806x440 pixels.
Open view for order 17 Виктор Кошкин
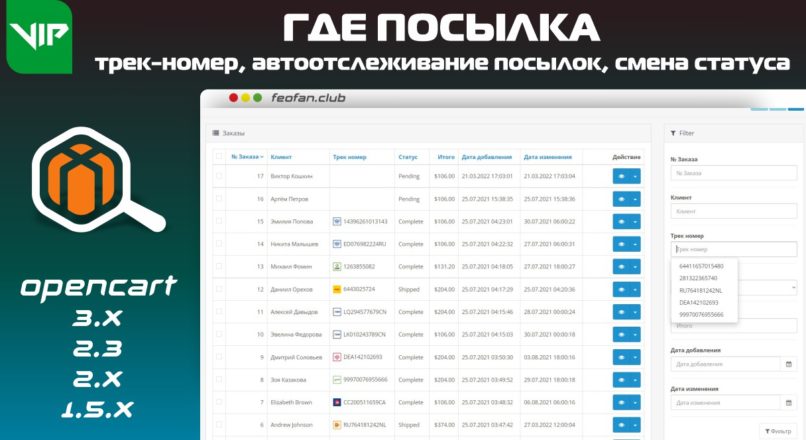pyautogui.click(x=621, y=176)
